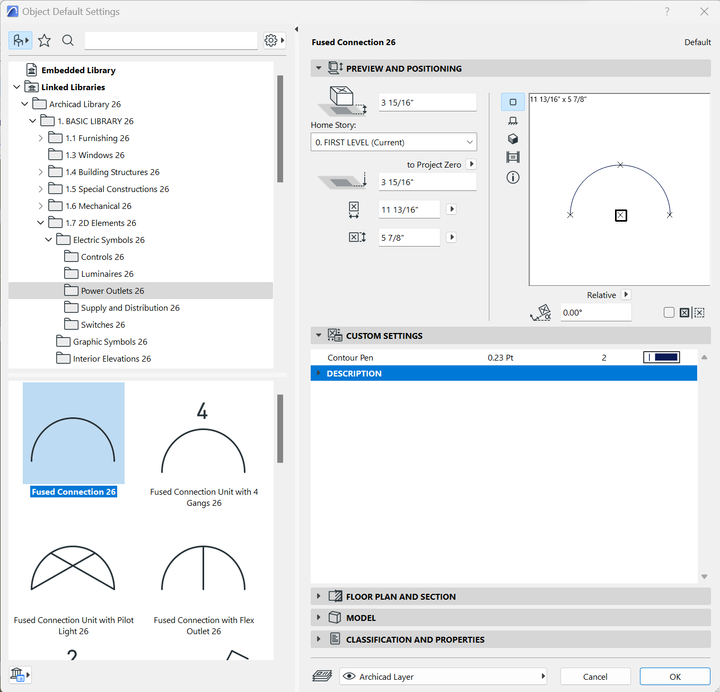Expand the Model panel
Viewport: 720px width, 692px height.
click(319, 618)
